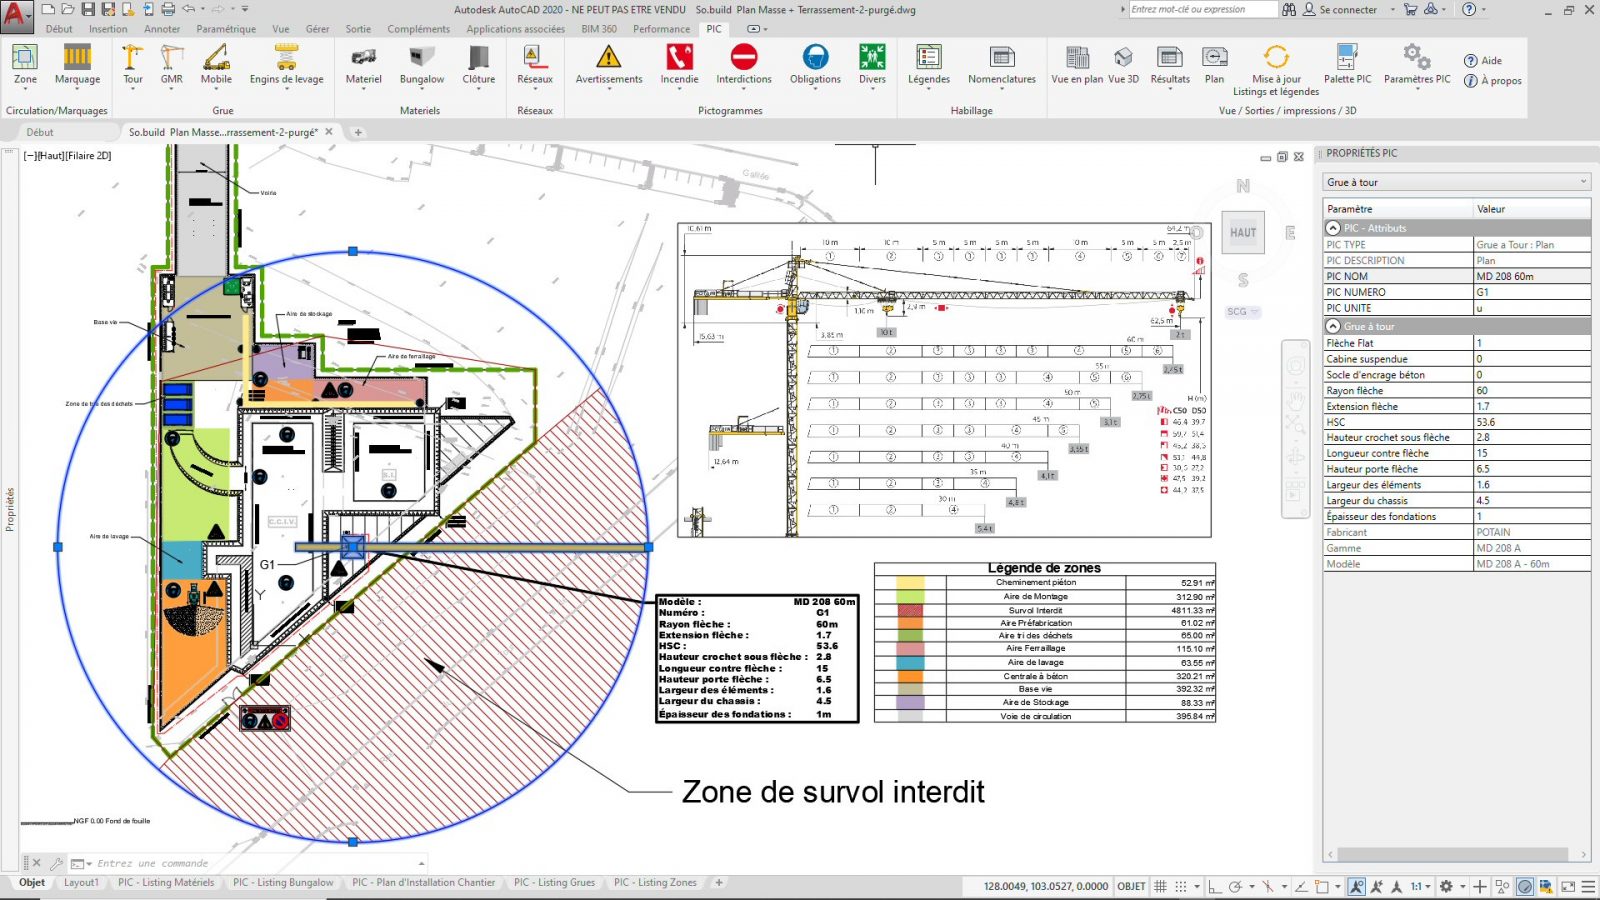Viewport: 1600px width, 900px height.
Task: Open the Résultats tool
Action: (1170, 65)
